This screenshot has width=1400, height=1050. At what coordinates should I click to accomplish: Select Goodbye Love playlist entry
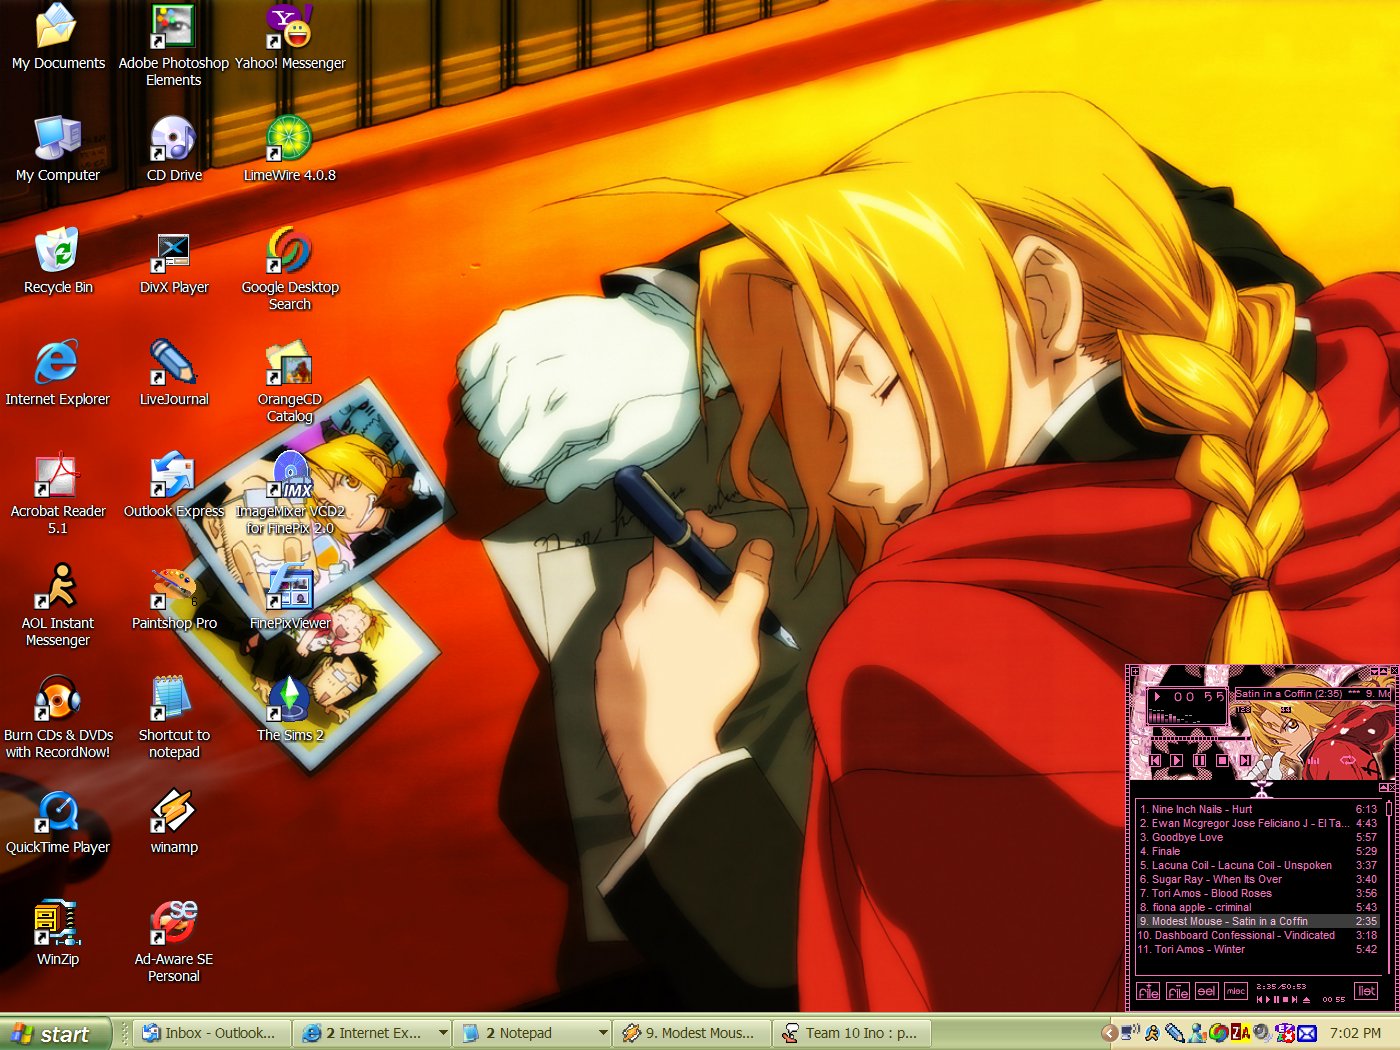tap(1258, 837)
